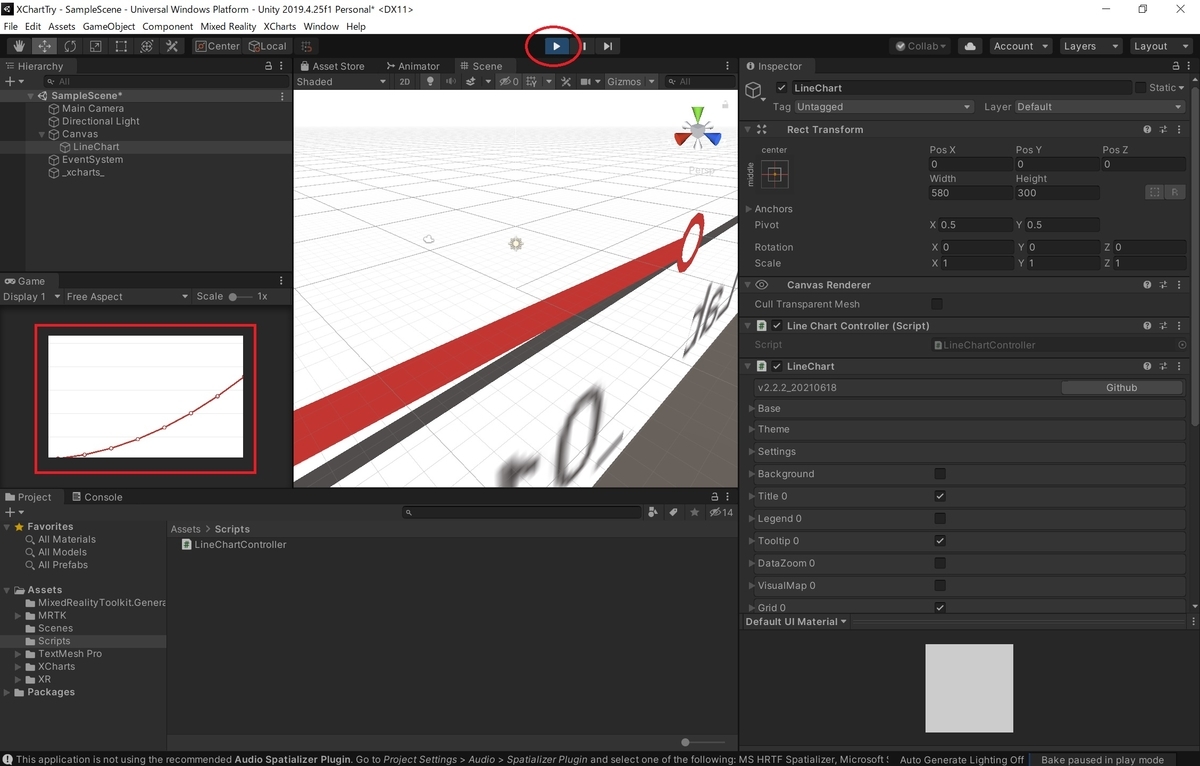Expand the Theme section of LineChart
The width and height of the screenshot is (1200, 766).
coord(749,429)
